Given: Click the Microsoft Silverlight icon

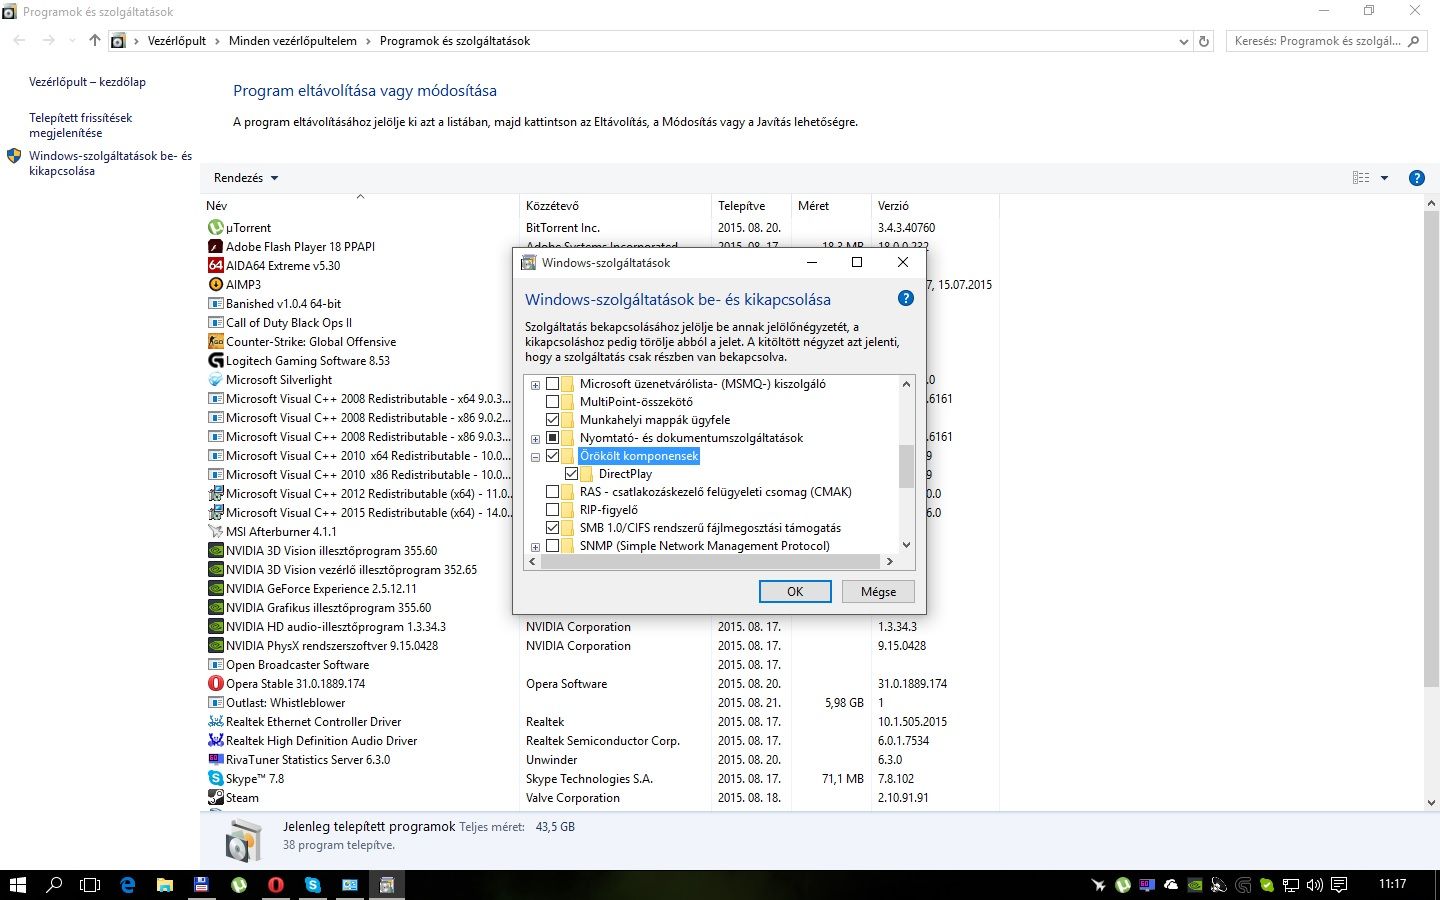Looking at the screenshot, I should (215, 380).
